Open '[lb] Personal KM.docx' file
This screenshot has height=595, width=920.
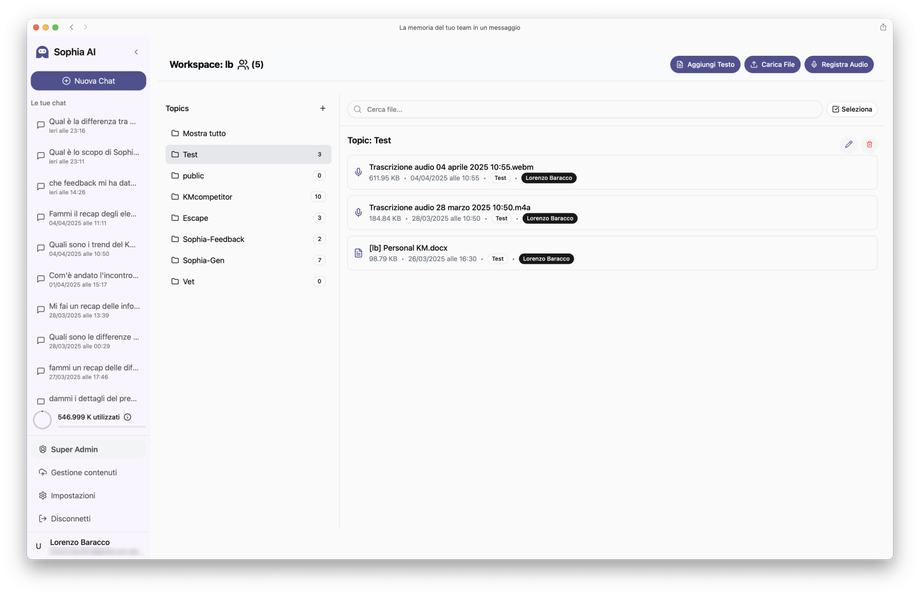pos(612,253)
